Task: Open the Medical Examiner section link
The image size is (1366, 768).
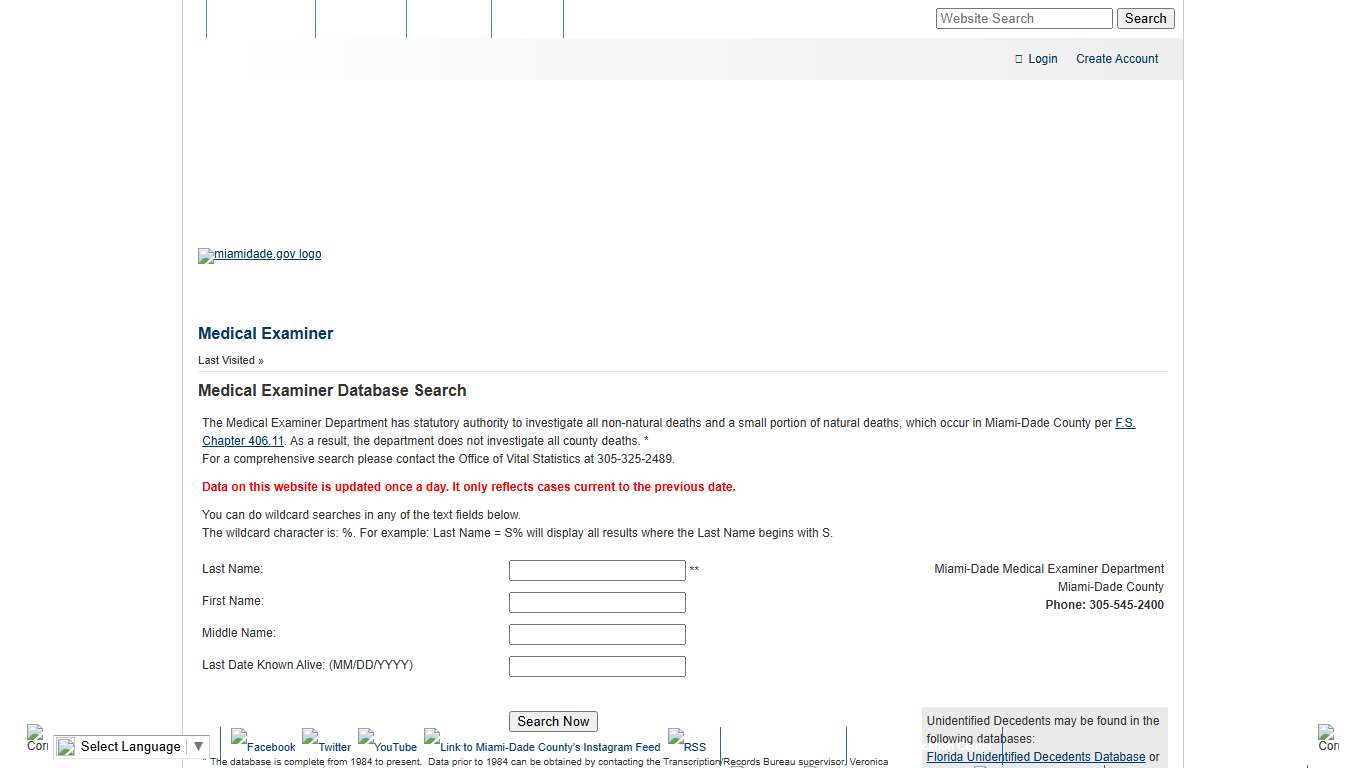Action: point(265,333)
